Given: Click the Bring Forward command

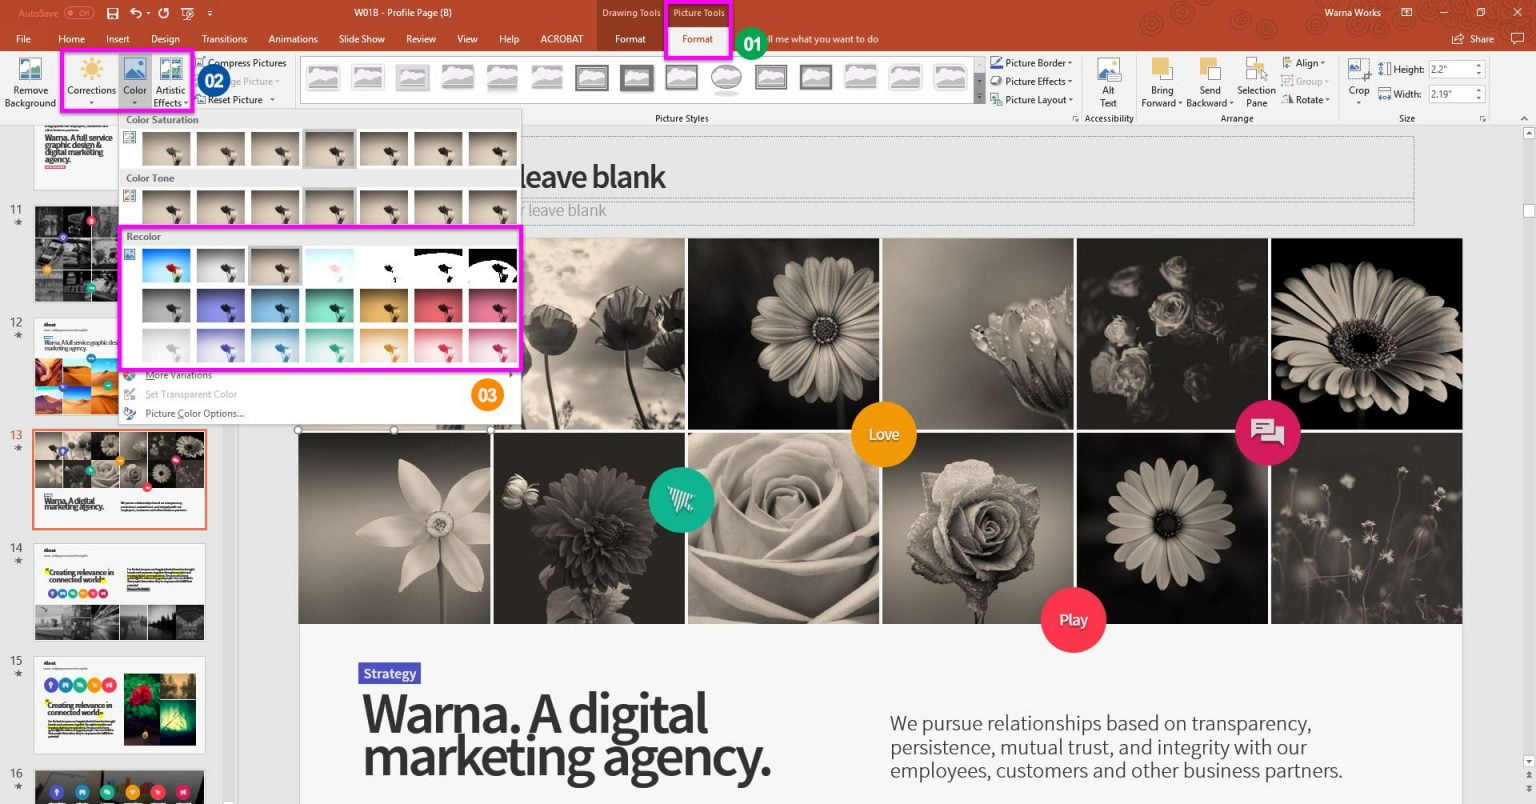Looking at the screenshot, I should coord(1161,80).
